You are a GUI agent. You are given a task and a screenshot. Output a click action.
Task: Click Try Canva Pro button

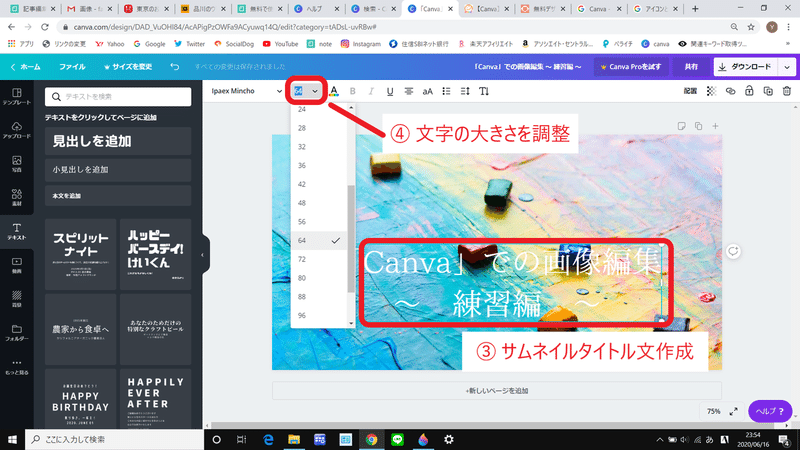[x=631, y=67]
